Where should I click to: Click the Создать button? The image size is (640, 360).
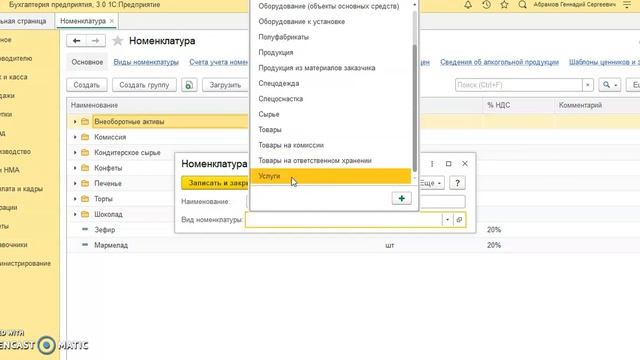click(87, 85)
